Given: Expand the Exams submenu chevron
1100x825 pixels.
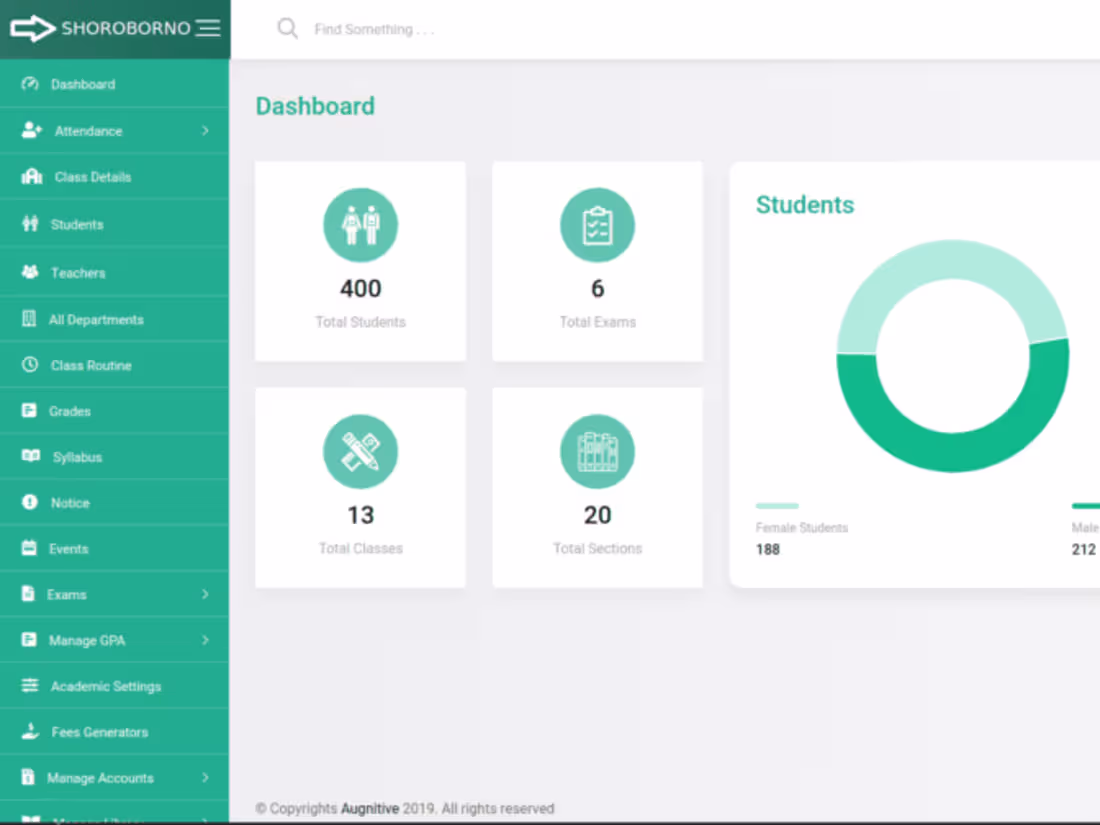Looking at the screenshot, I should coord(205,594).
